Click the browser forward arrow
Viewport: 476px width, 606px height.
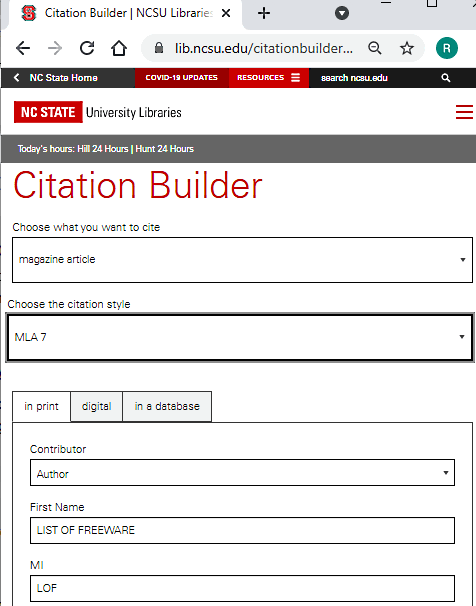tap(55, 48)
